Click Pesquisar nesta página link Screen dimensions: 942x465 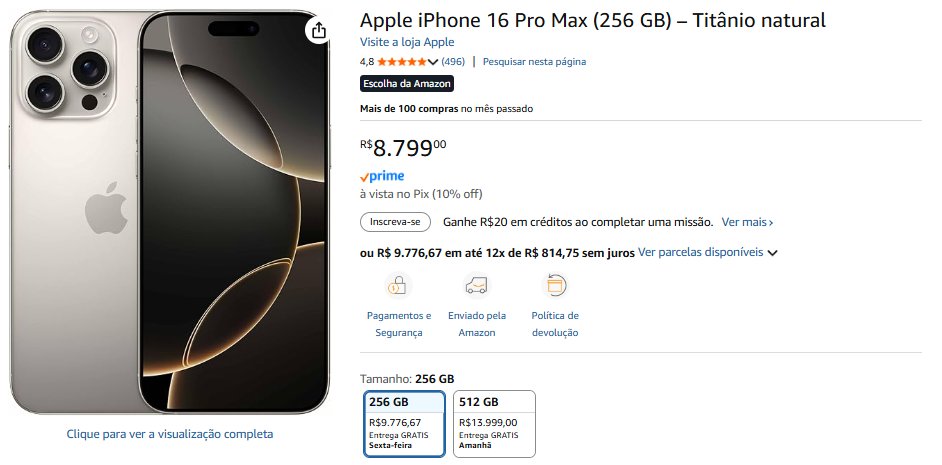point(534,62)
